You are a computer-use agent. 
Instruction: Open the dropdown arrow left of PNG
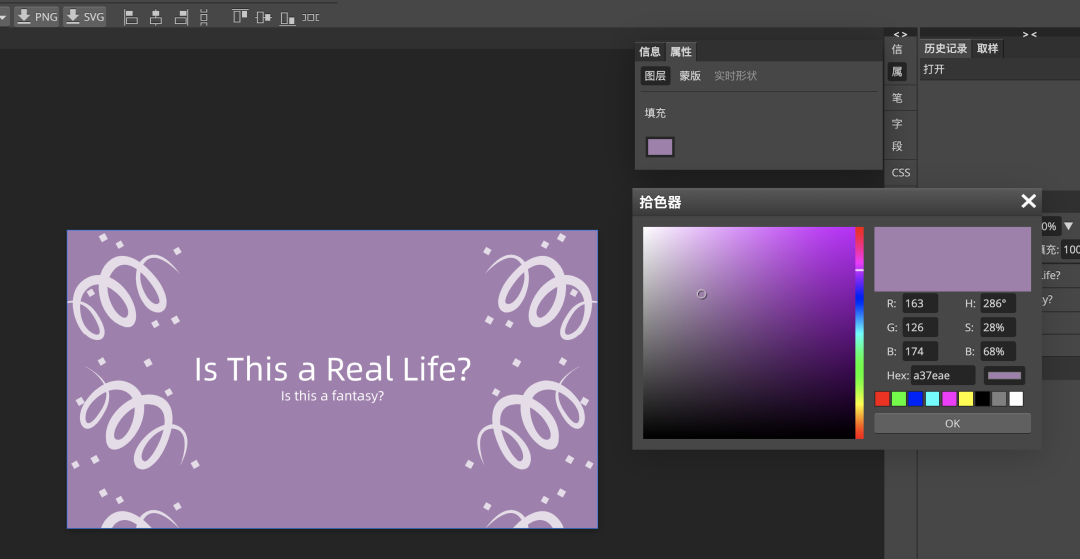pyautogui.click(x=4, y=17)
